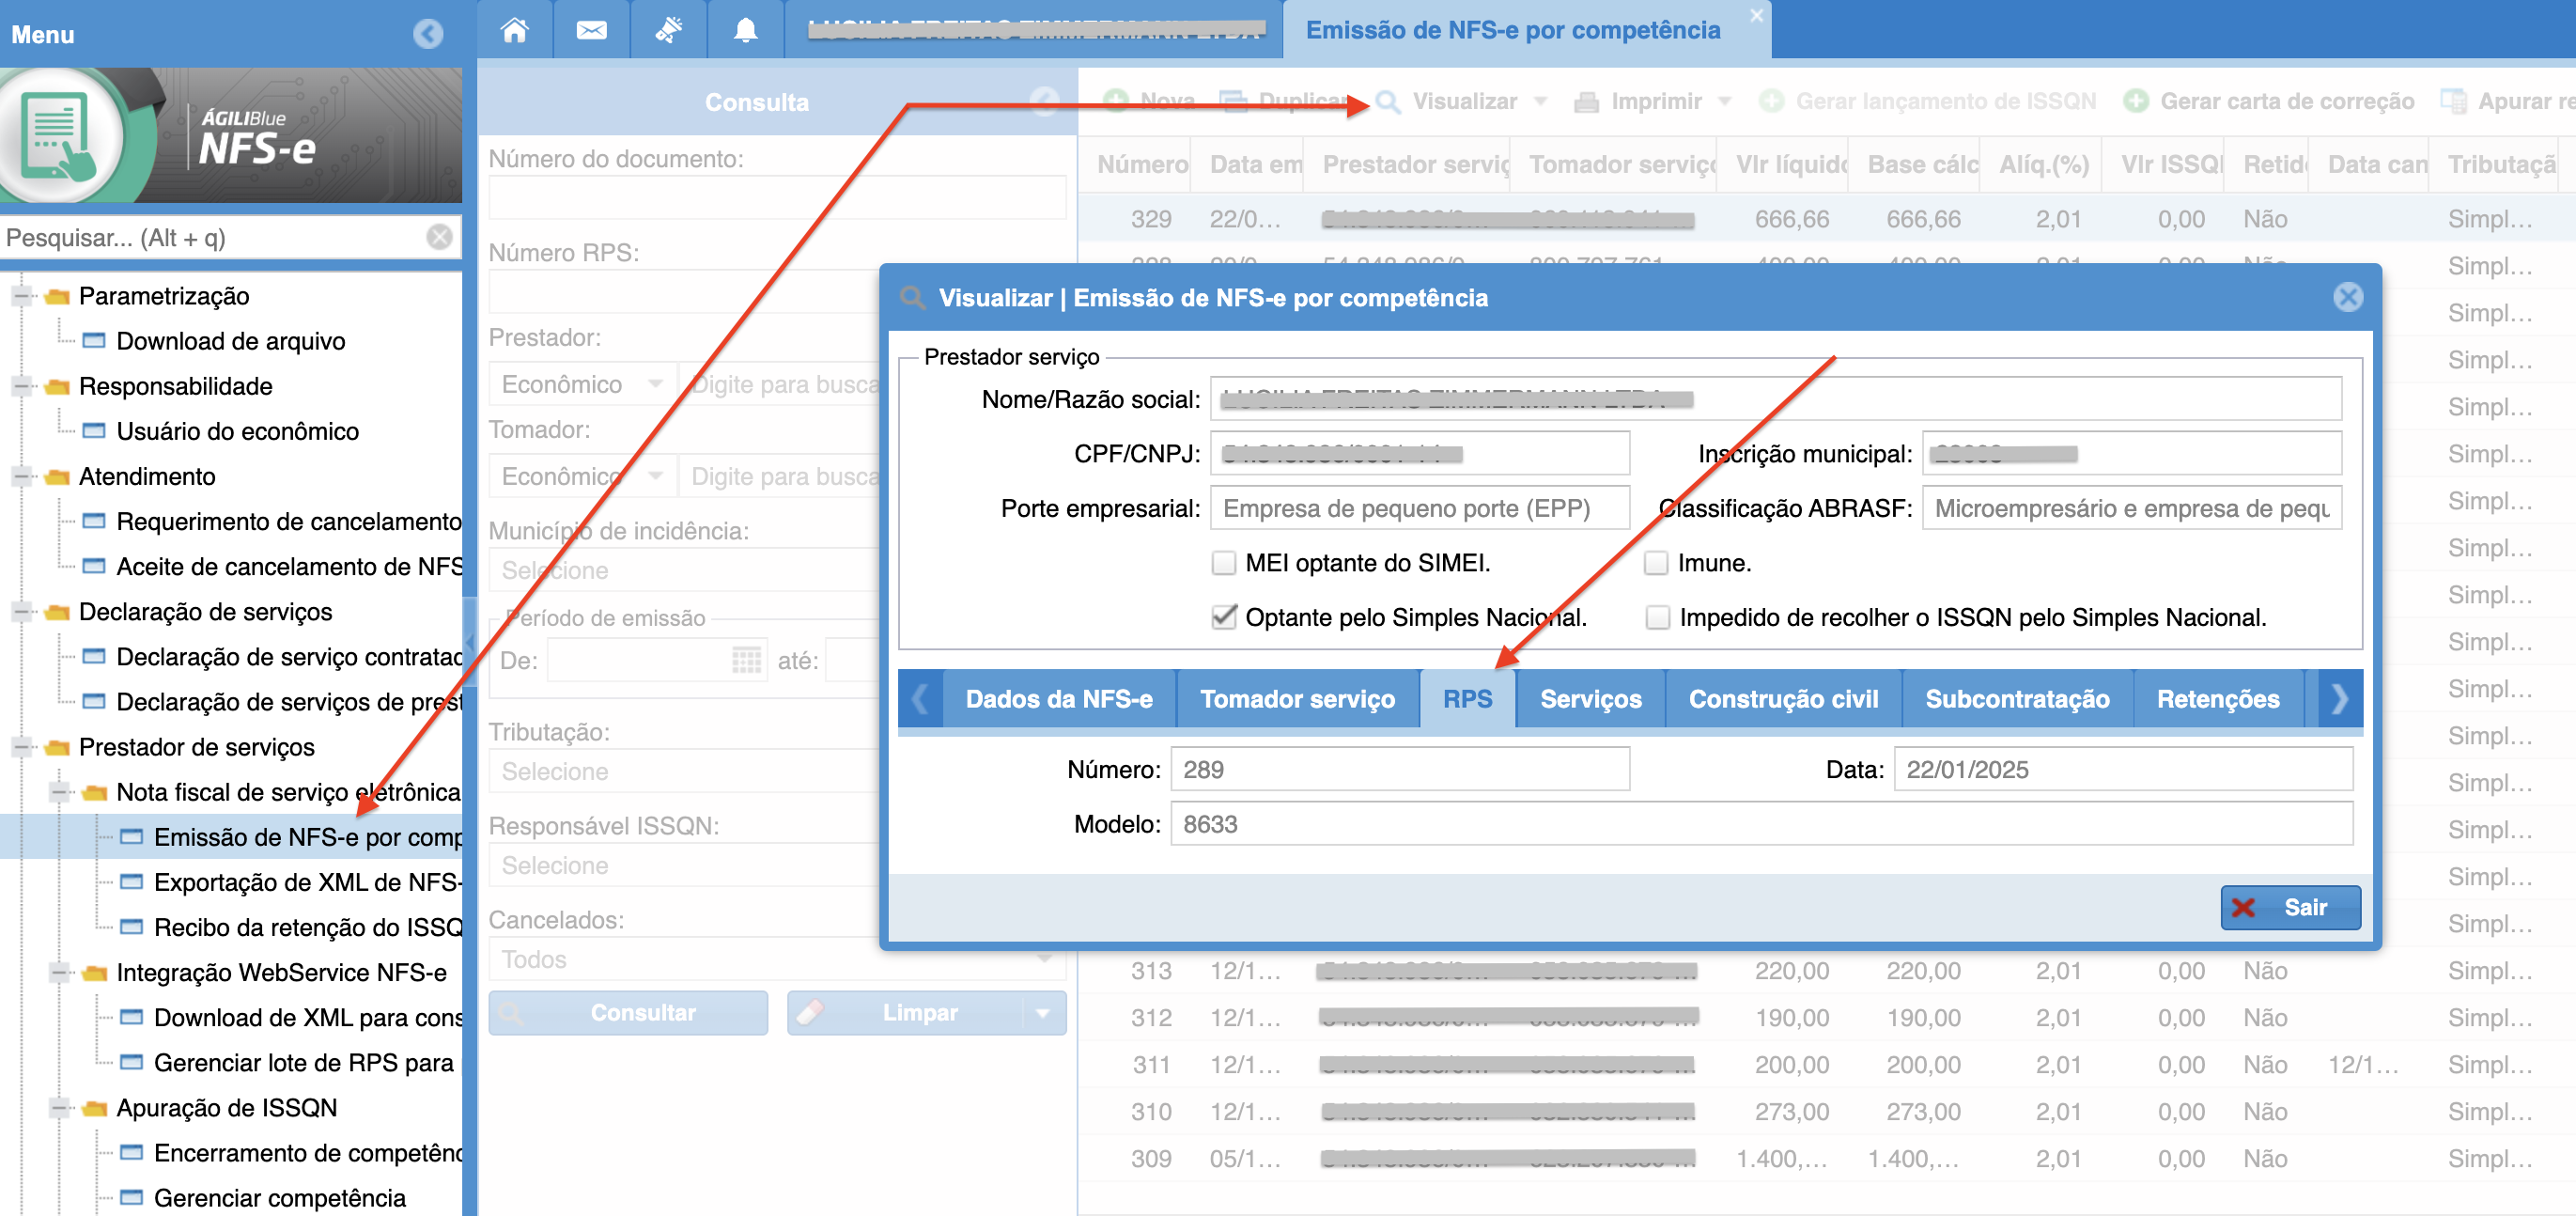Open Download de arquivo menu item
2576x1216 pixels.
pos(230,341)
